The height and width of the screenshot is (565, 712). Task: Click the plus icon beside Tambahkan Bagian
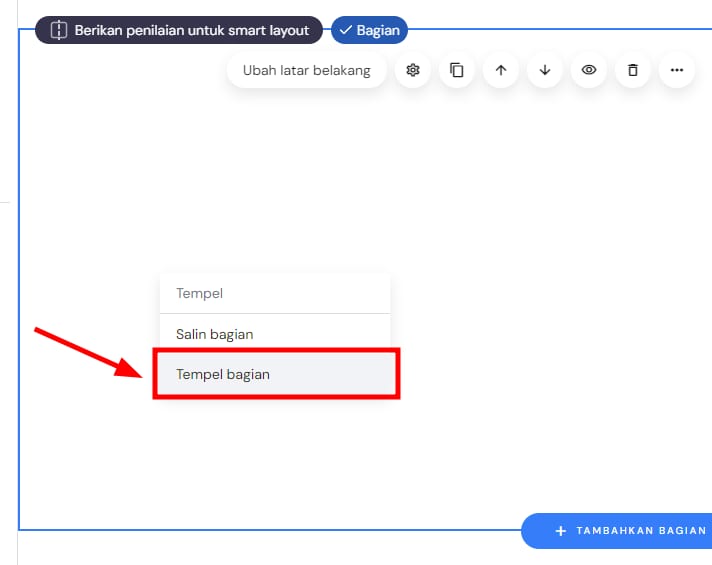click(561, 531)
